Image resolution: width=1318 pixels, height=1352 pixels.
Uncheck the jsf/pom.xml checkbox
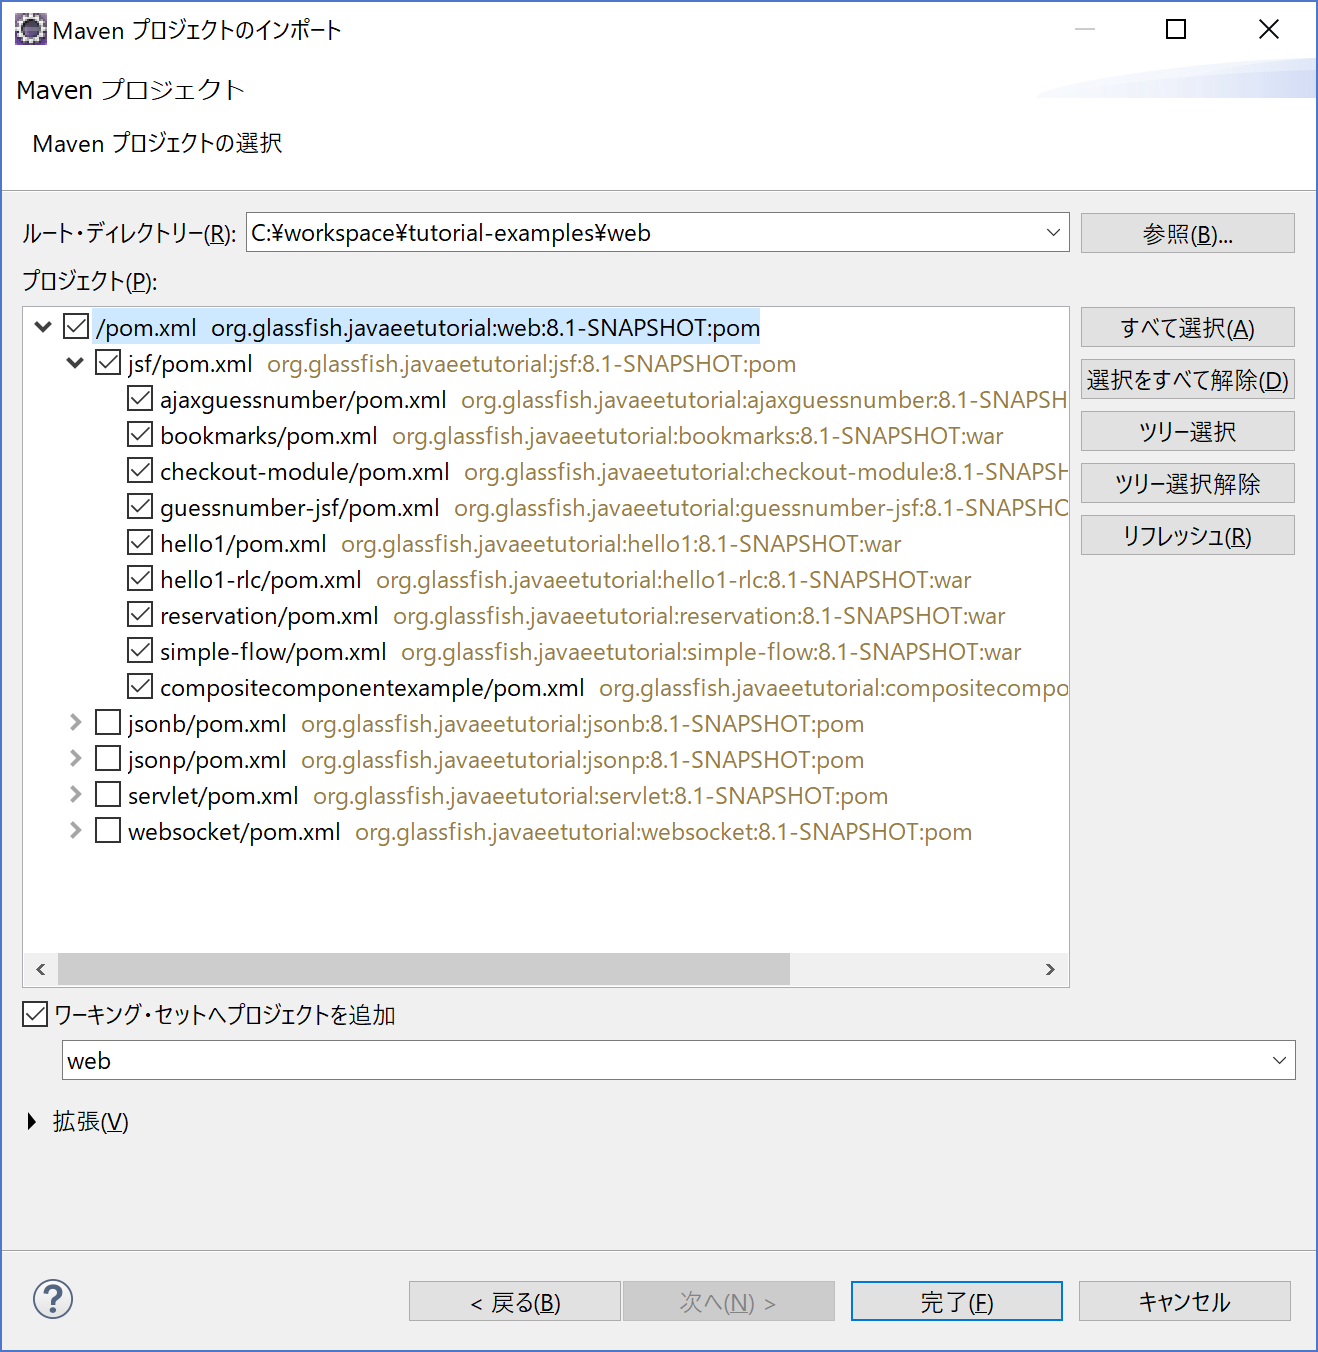(108, 363)
